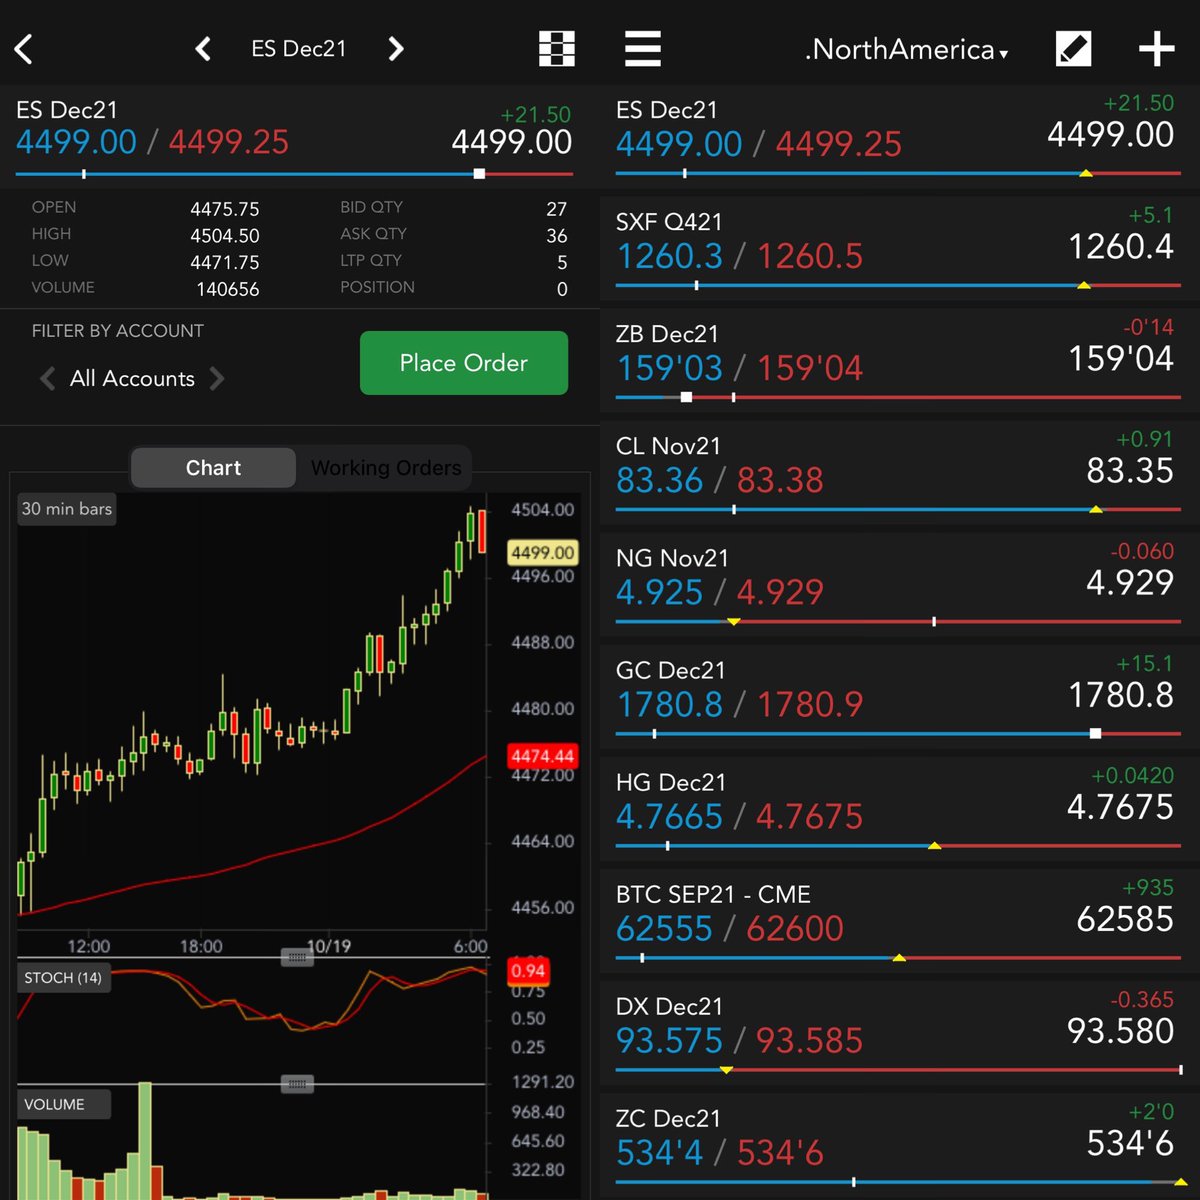Viewport: 1200px width, 1200px height.
Task: Switch to next contract after ES Dec21
Action: pyautogui.click(x=396, y=49)
